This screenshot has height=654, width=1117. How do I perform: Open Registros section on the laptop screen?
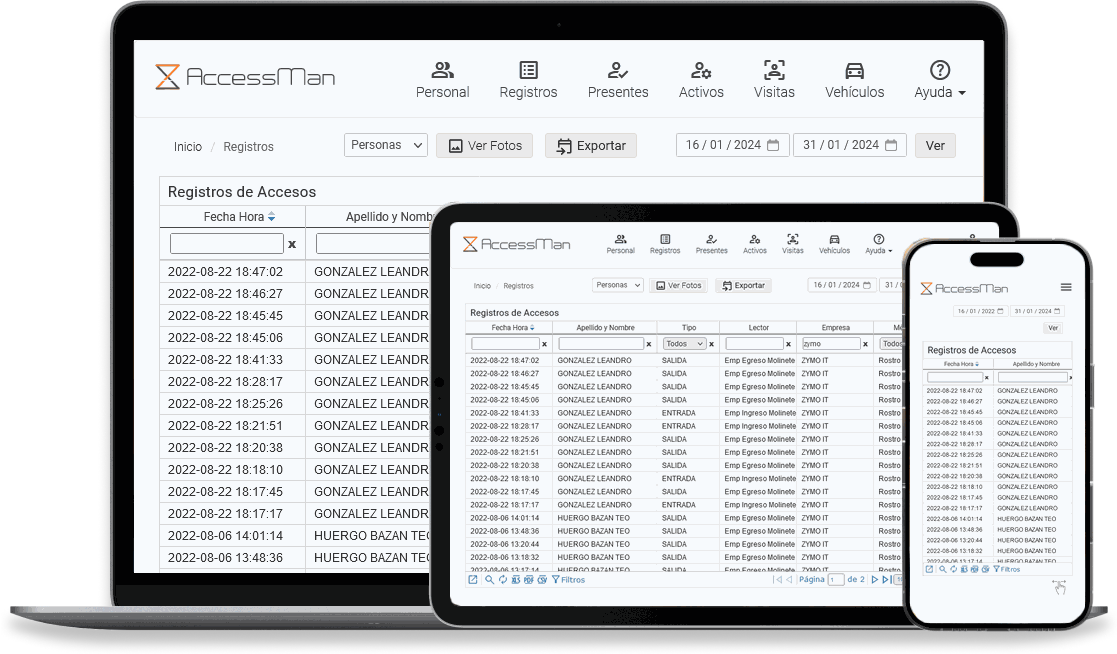tap(528, 80)
